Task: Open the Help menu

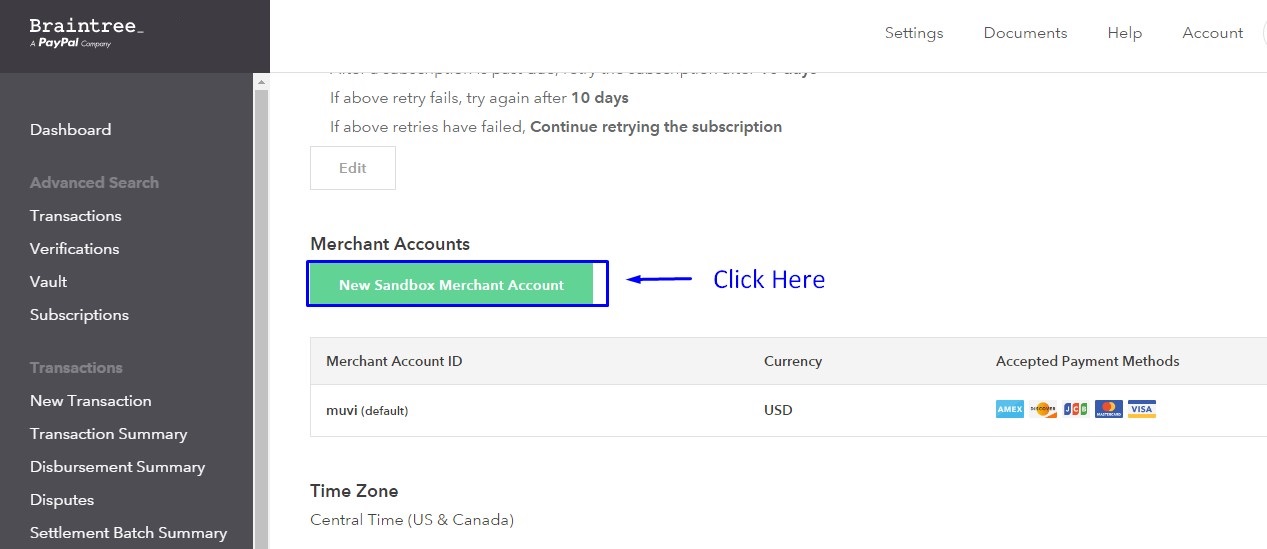Action: (x=1124, y=33)
